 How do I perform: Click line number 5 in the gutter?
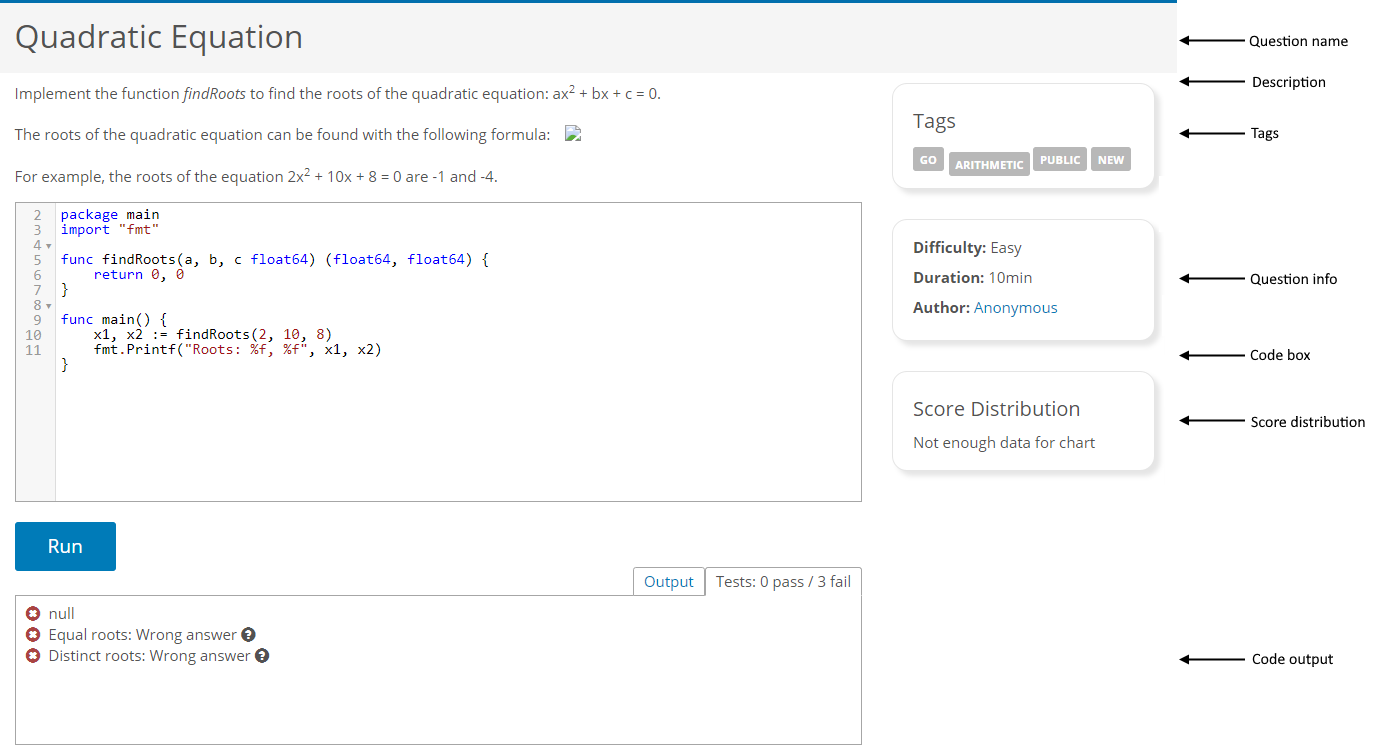tap(37, 260)
